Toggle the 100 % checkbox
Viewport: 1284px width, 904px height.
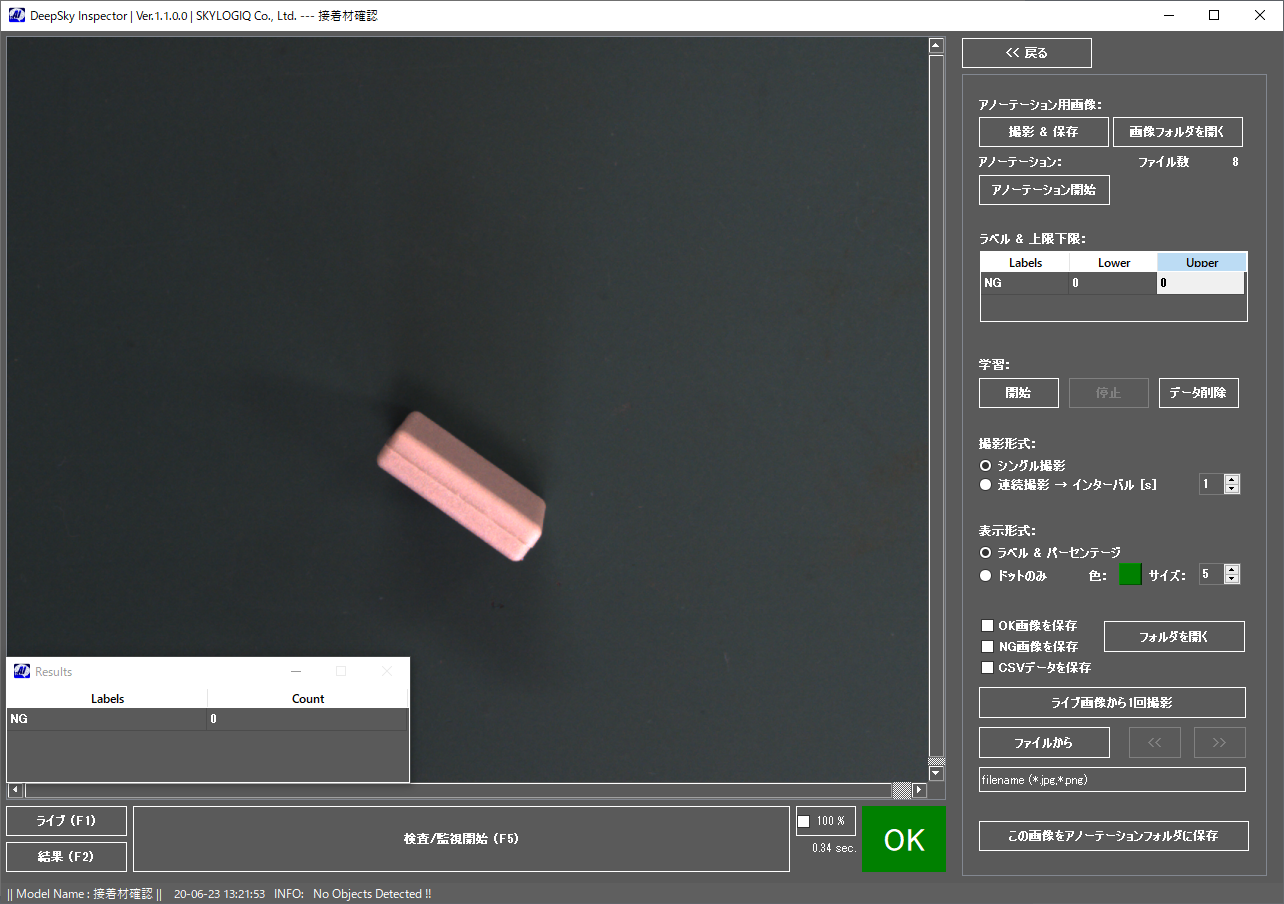click(x=804, y=822)
